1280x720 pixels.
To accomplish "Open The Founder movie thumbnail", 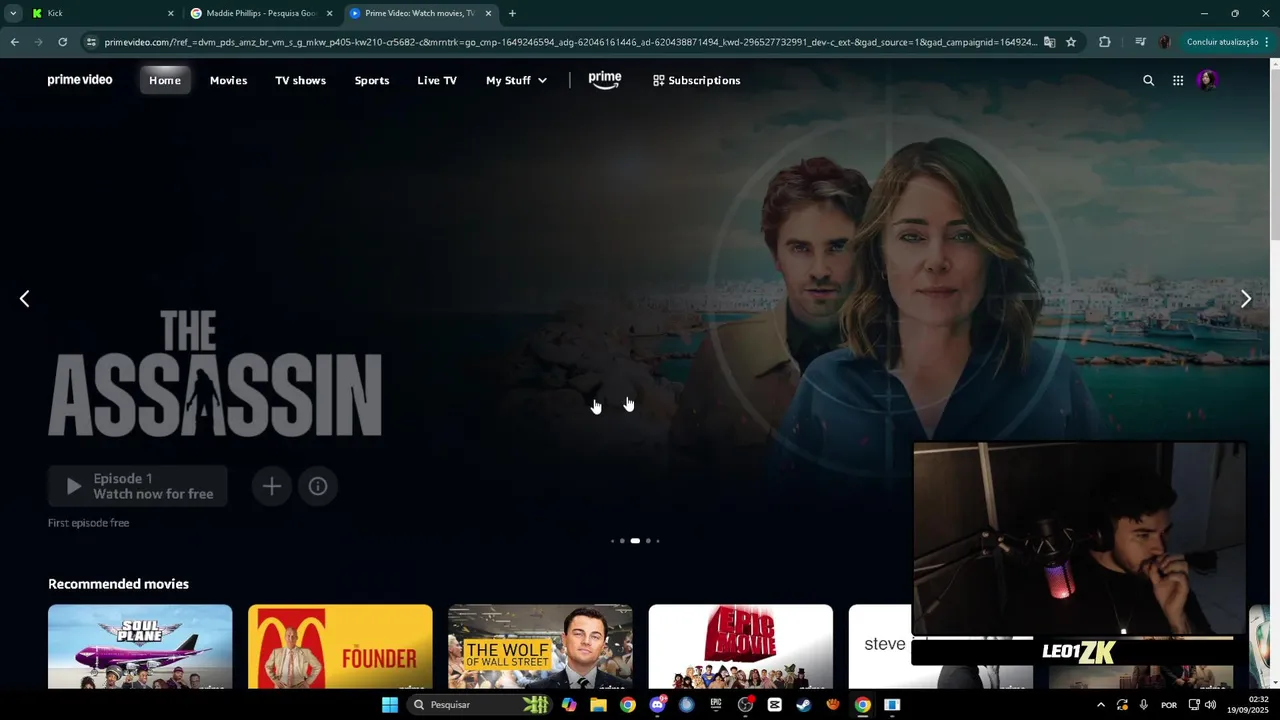I will (340, 647).
